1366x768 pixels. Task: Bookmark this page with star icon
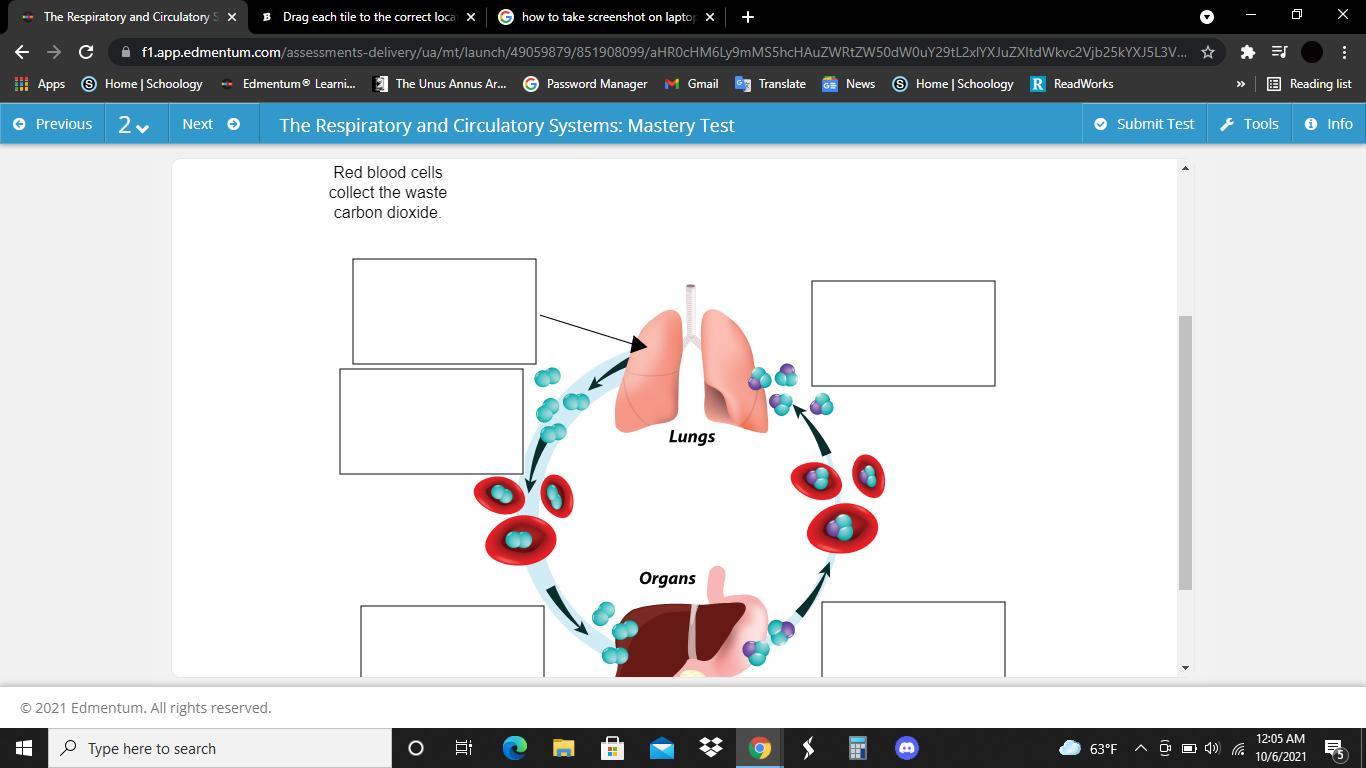pyautogui.click(x=1208, y=52)
